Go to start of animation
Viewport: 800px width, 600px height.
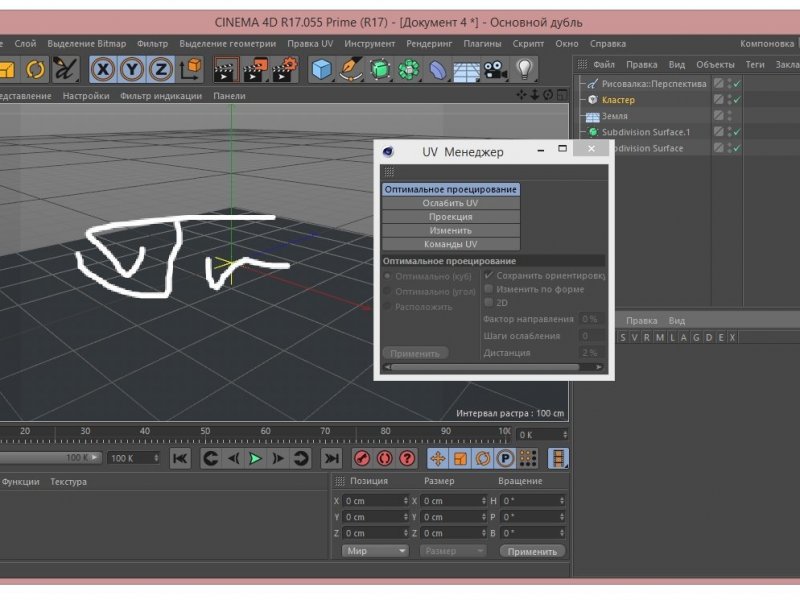pos(180,458)
